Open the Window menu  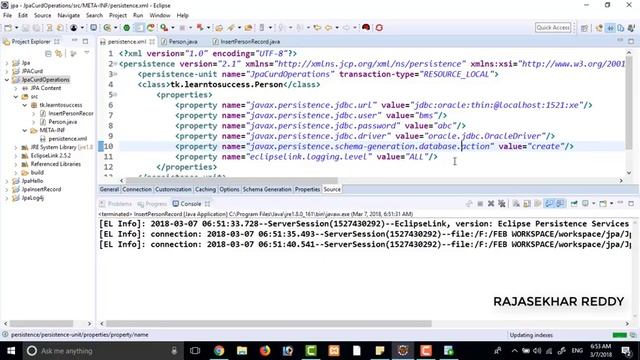(x=160, y=15)
